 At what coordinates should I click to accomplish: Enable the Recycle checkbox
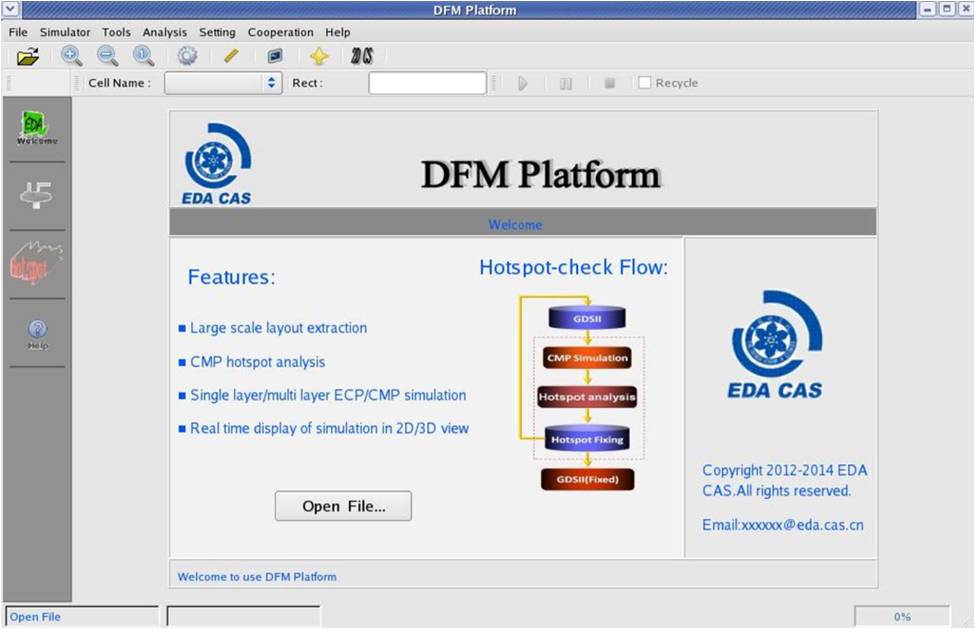pyautogui.click(x=645, y=83)
